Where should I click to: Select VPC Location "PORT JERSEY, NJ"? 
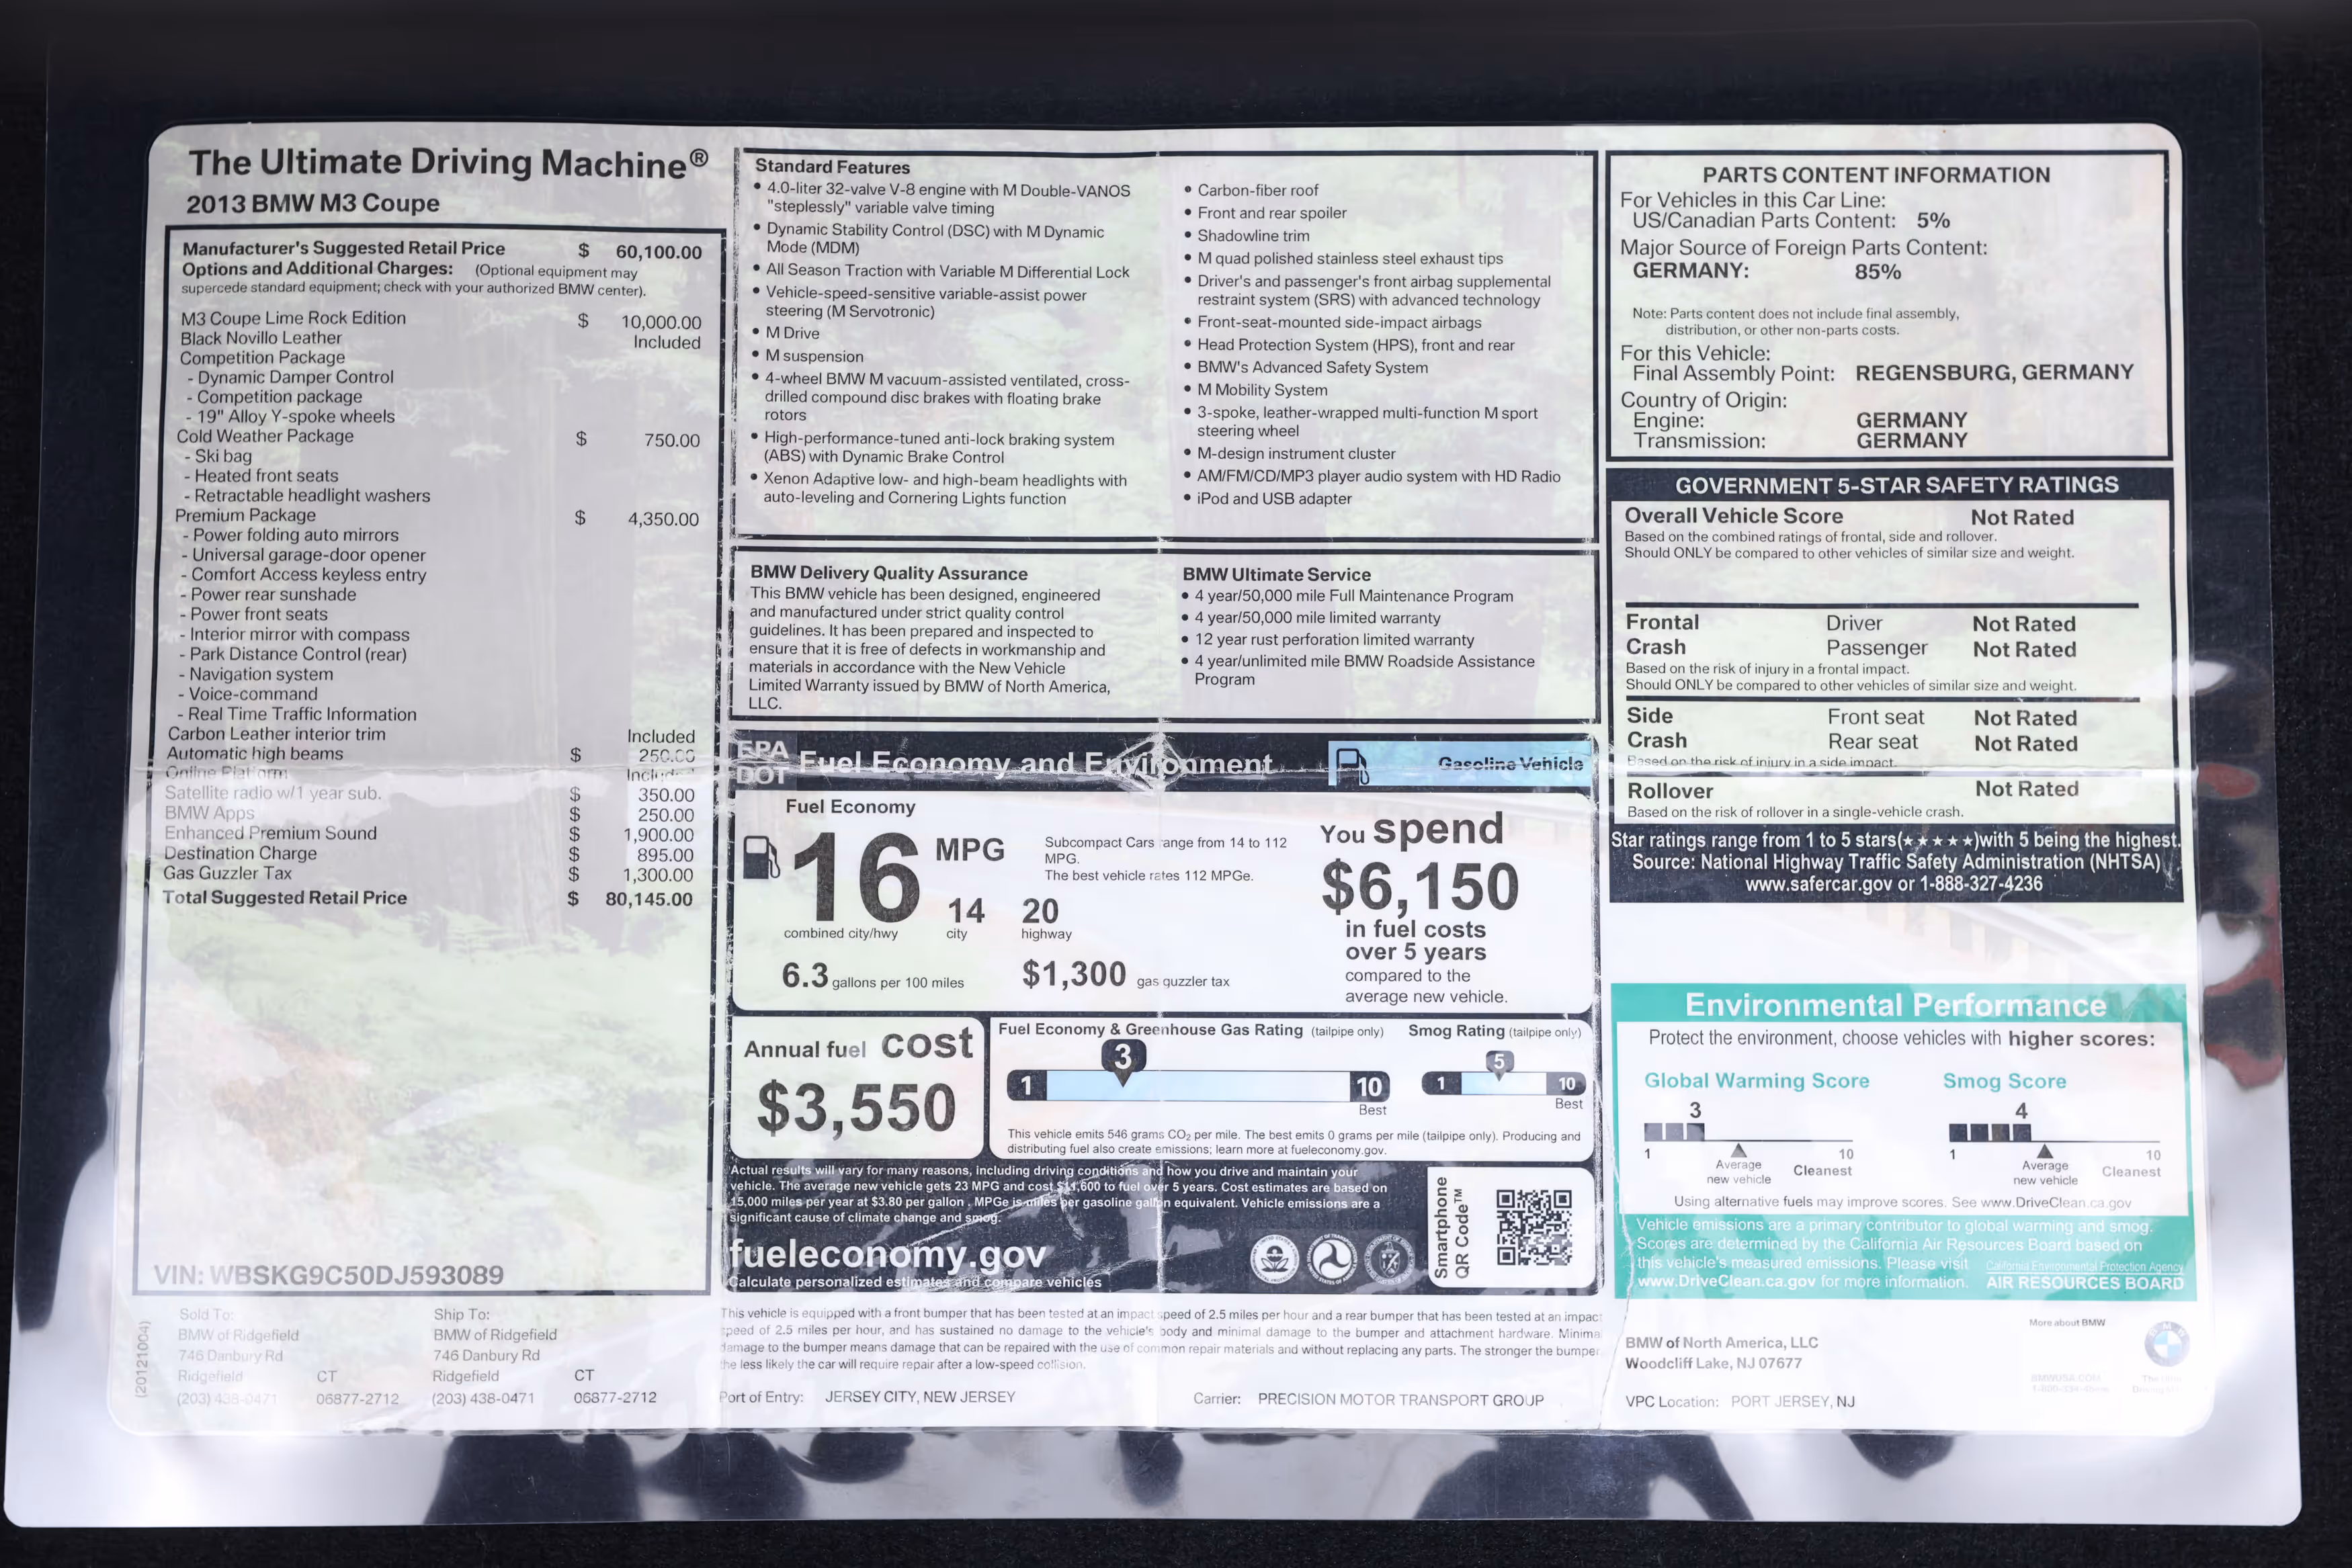[1792, 1402]
